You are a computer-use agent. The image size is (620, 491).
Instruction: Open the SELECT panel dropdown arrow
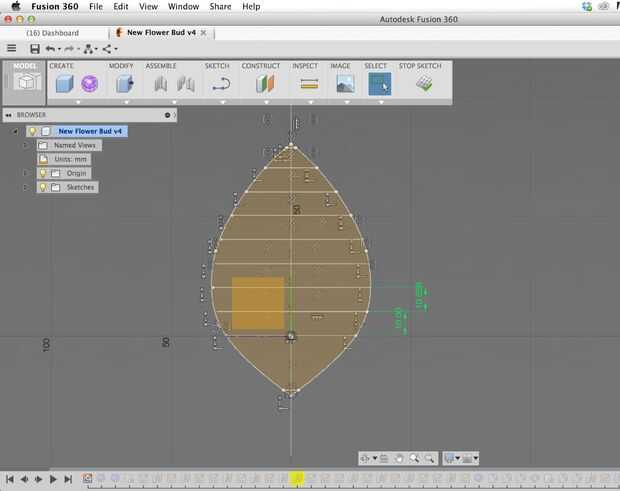coord(381,102)
